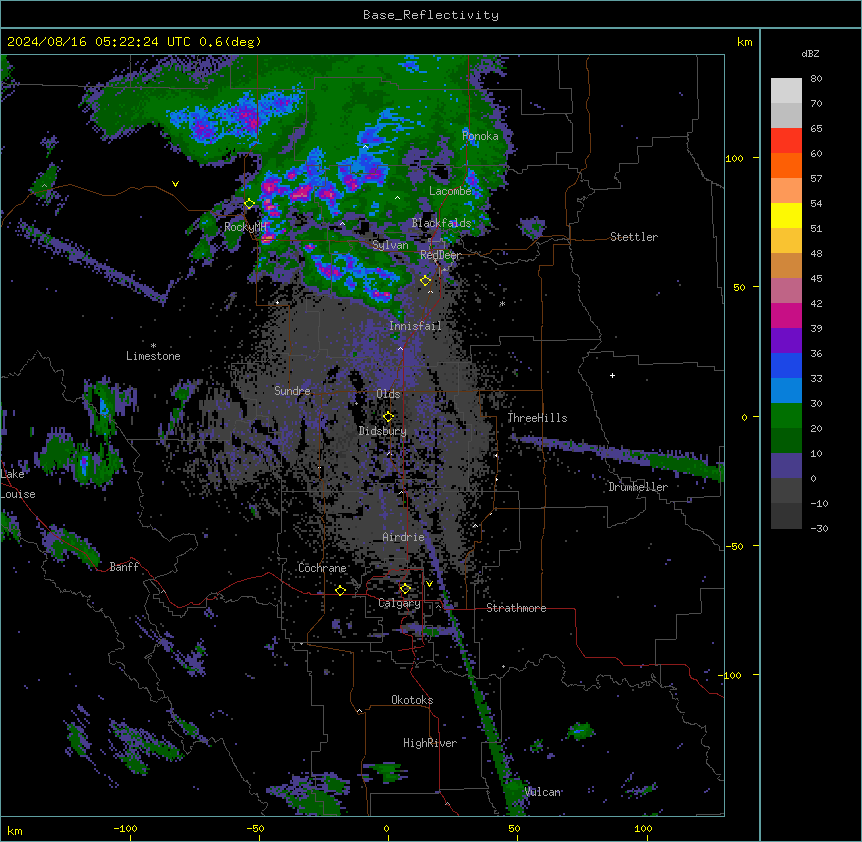Click the Sylvan town label
Image resolution: width=862 pixels, height=842 pixels.
(390, 245)
